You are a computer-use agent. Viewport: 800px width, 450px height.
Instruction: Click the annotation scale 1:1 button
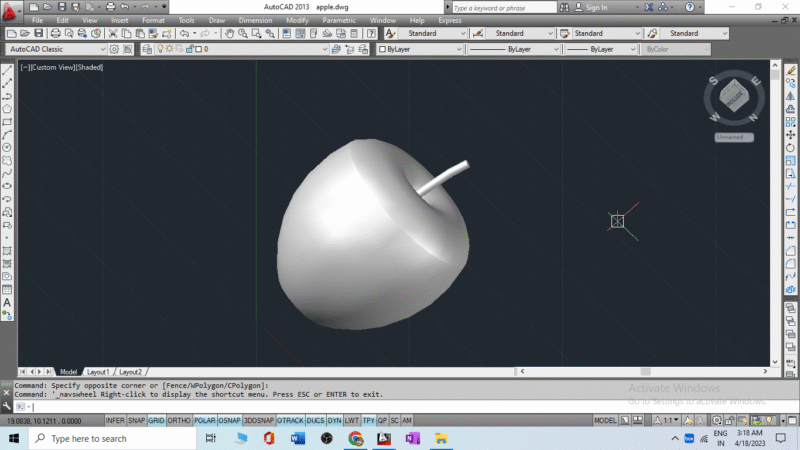pos(667,420)
